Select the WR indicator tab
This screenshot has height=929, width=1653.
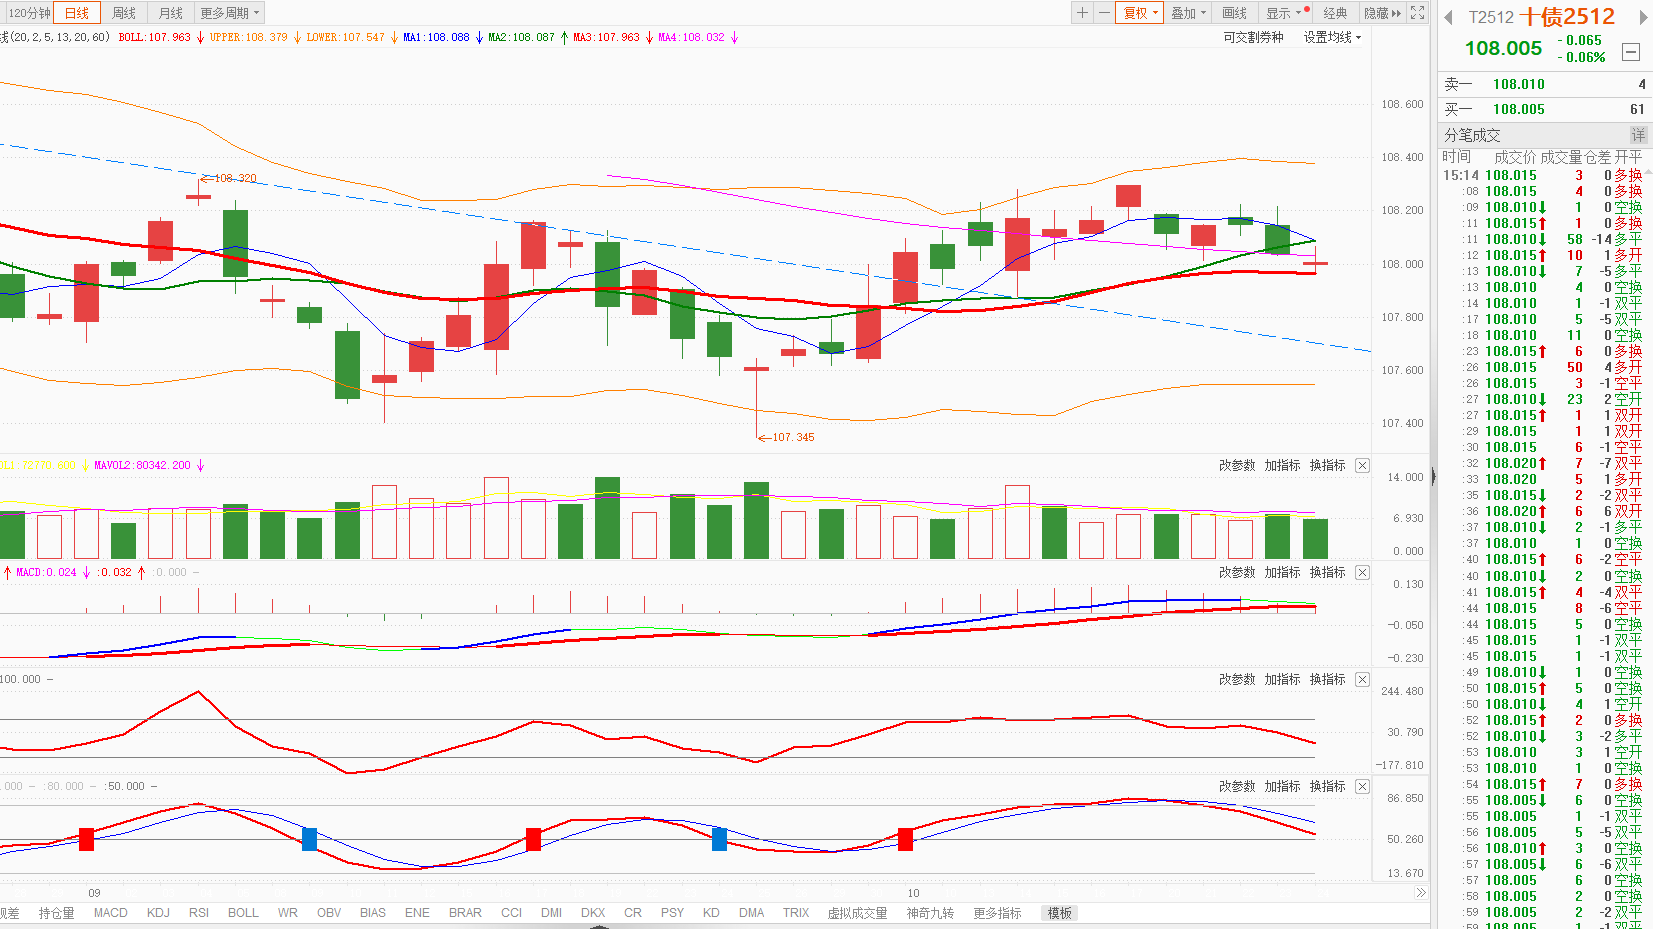pos(288,913)
